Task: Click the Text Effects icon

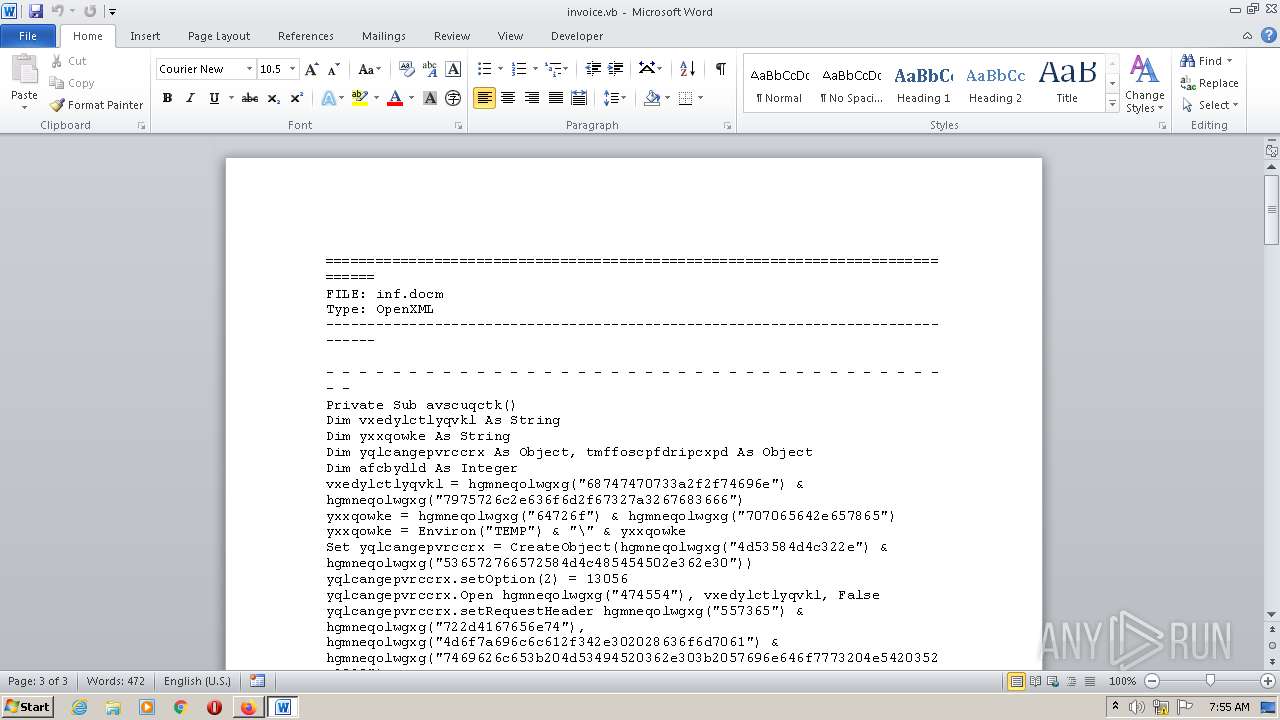Action: point(327,98)
